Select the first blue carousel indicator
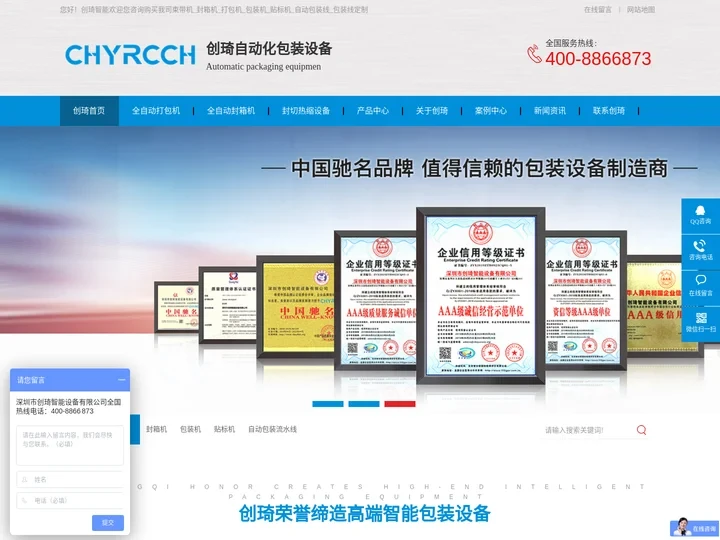 point(328,404)
